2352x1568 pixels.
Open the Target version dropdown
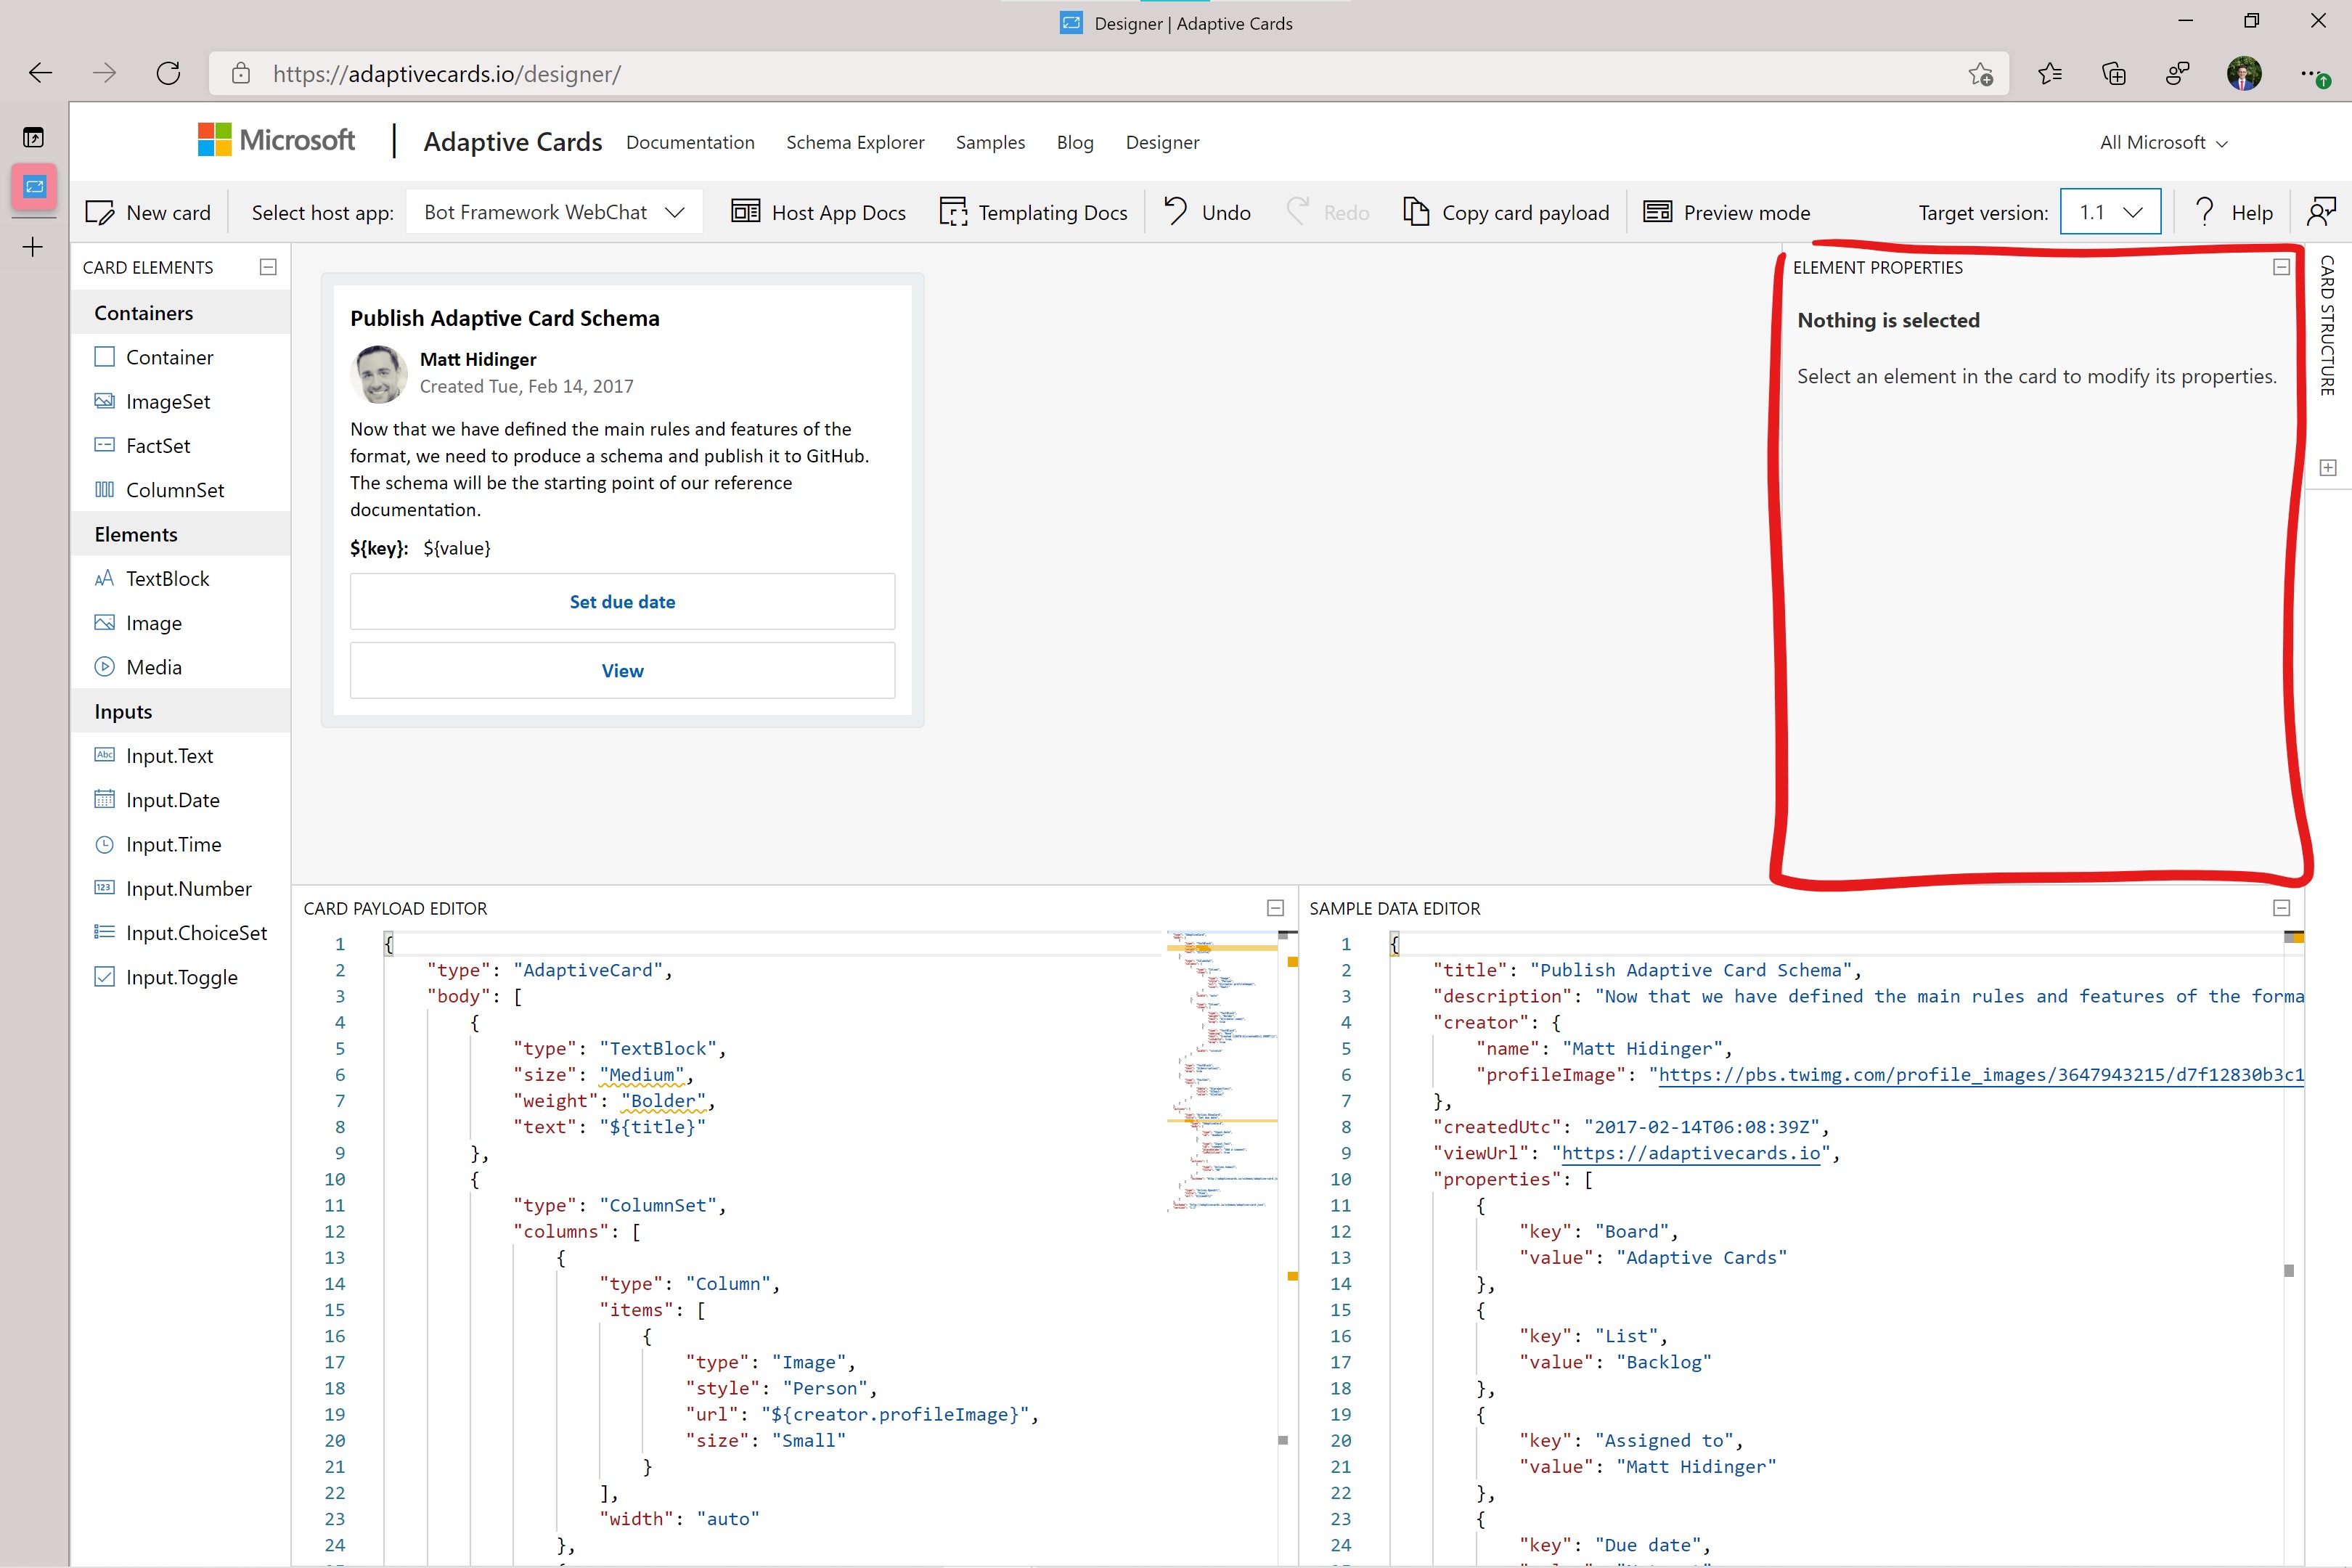click(x=2110, y=212)
